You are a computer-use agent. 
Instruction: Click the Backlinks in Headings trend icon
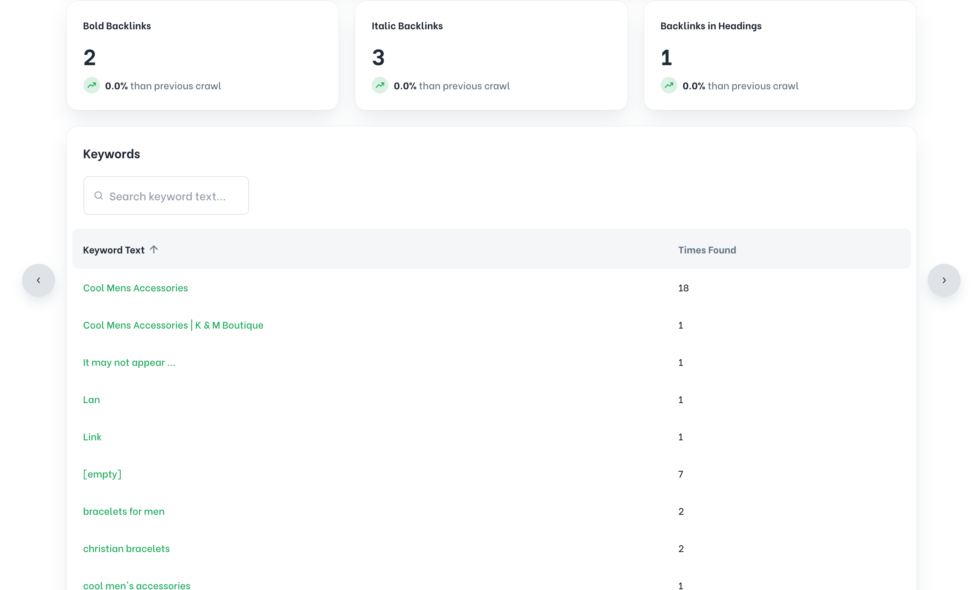(669, 85)
